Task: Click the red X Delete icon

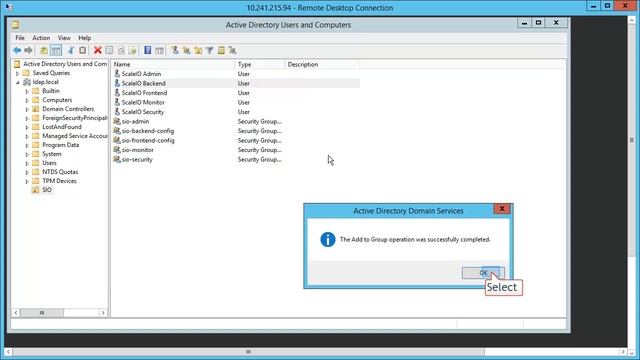Action: point(98,50)
